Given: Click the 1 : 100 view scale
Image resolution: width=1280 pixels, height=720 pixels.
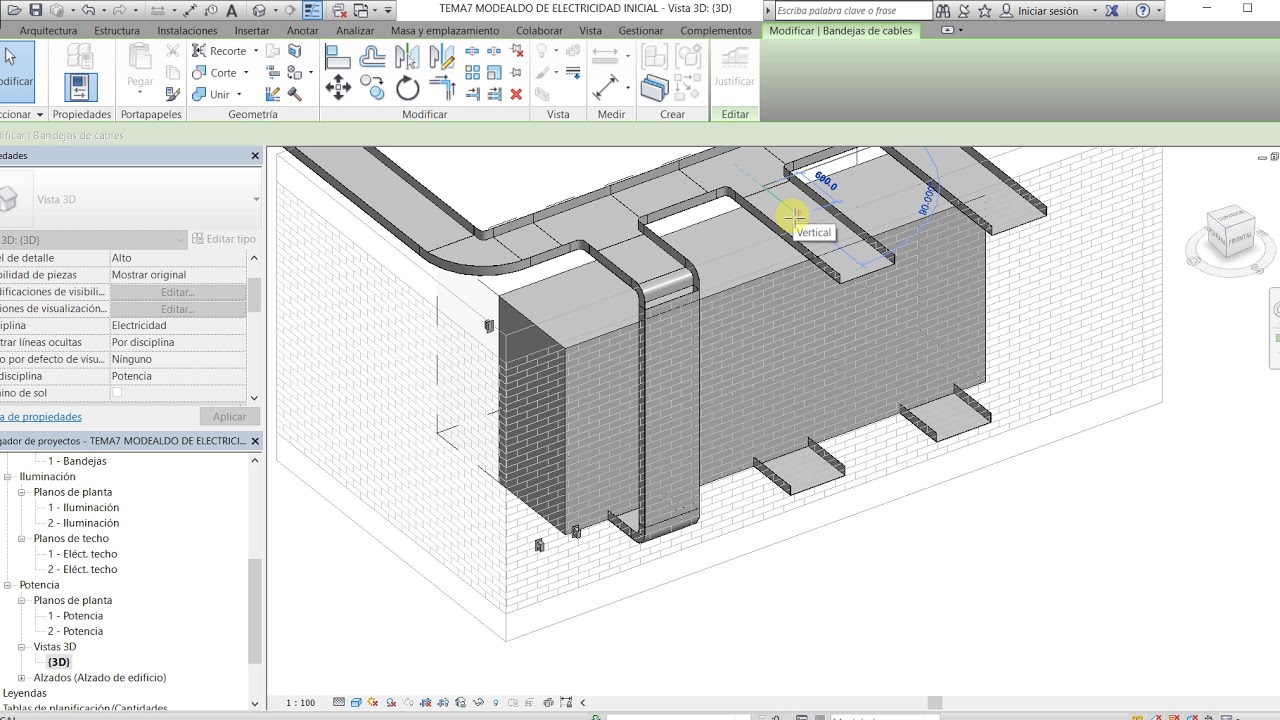Looking at the screenshot, I should coord(300,703).
